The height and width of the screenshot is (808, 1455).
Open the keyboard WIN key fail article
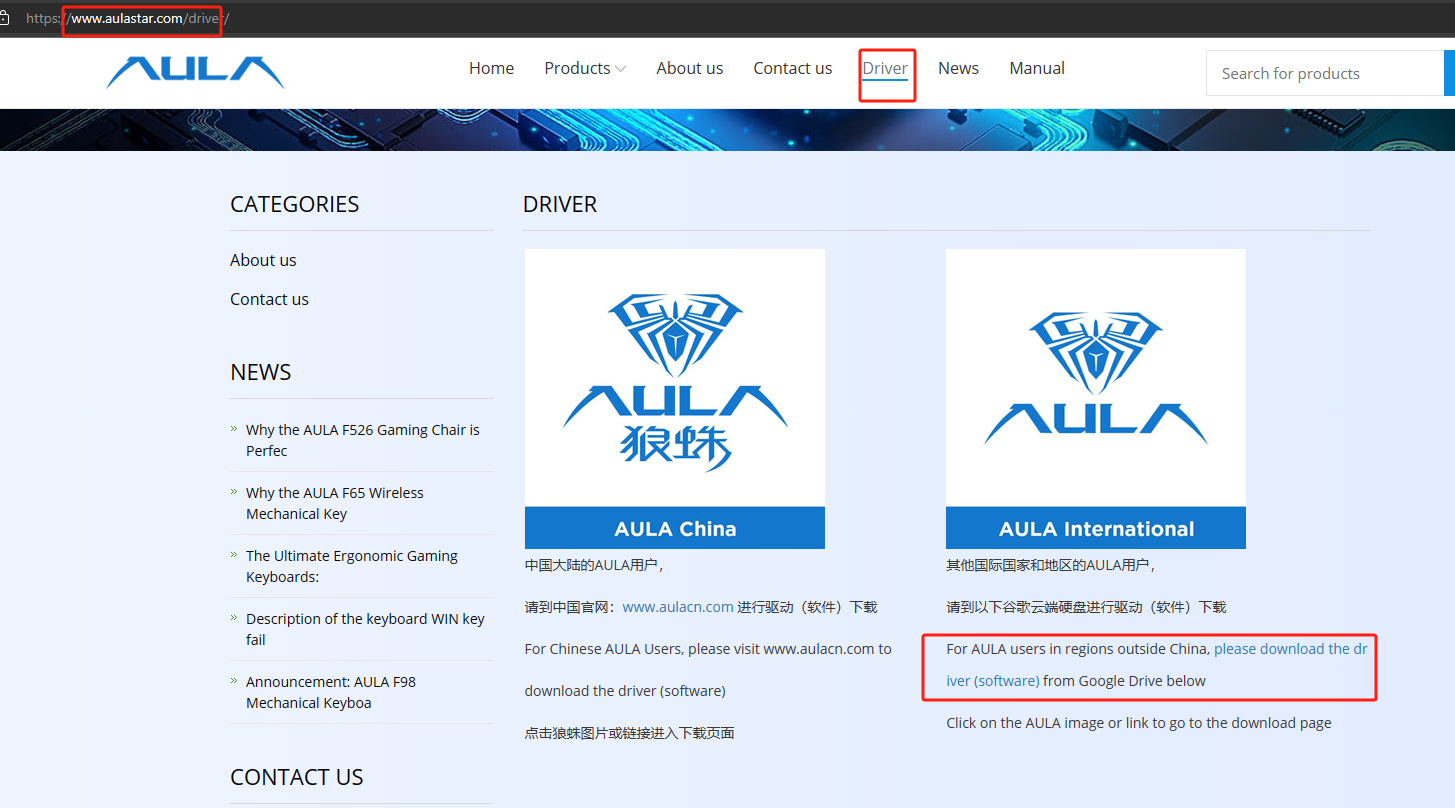pos(365,629)
